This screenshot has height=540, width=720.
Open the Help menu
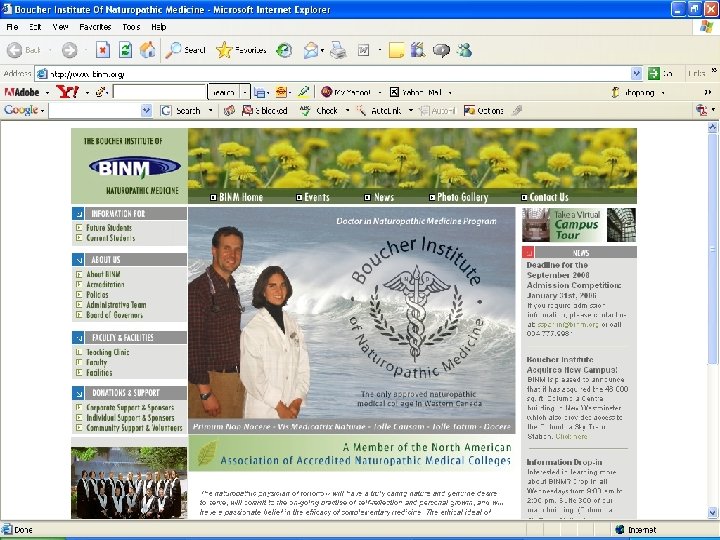158,27
